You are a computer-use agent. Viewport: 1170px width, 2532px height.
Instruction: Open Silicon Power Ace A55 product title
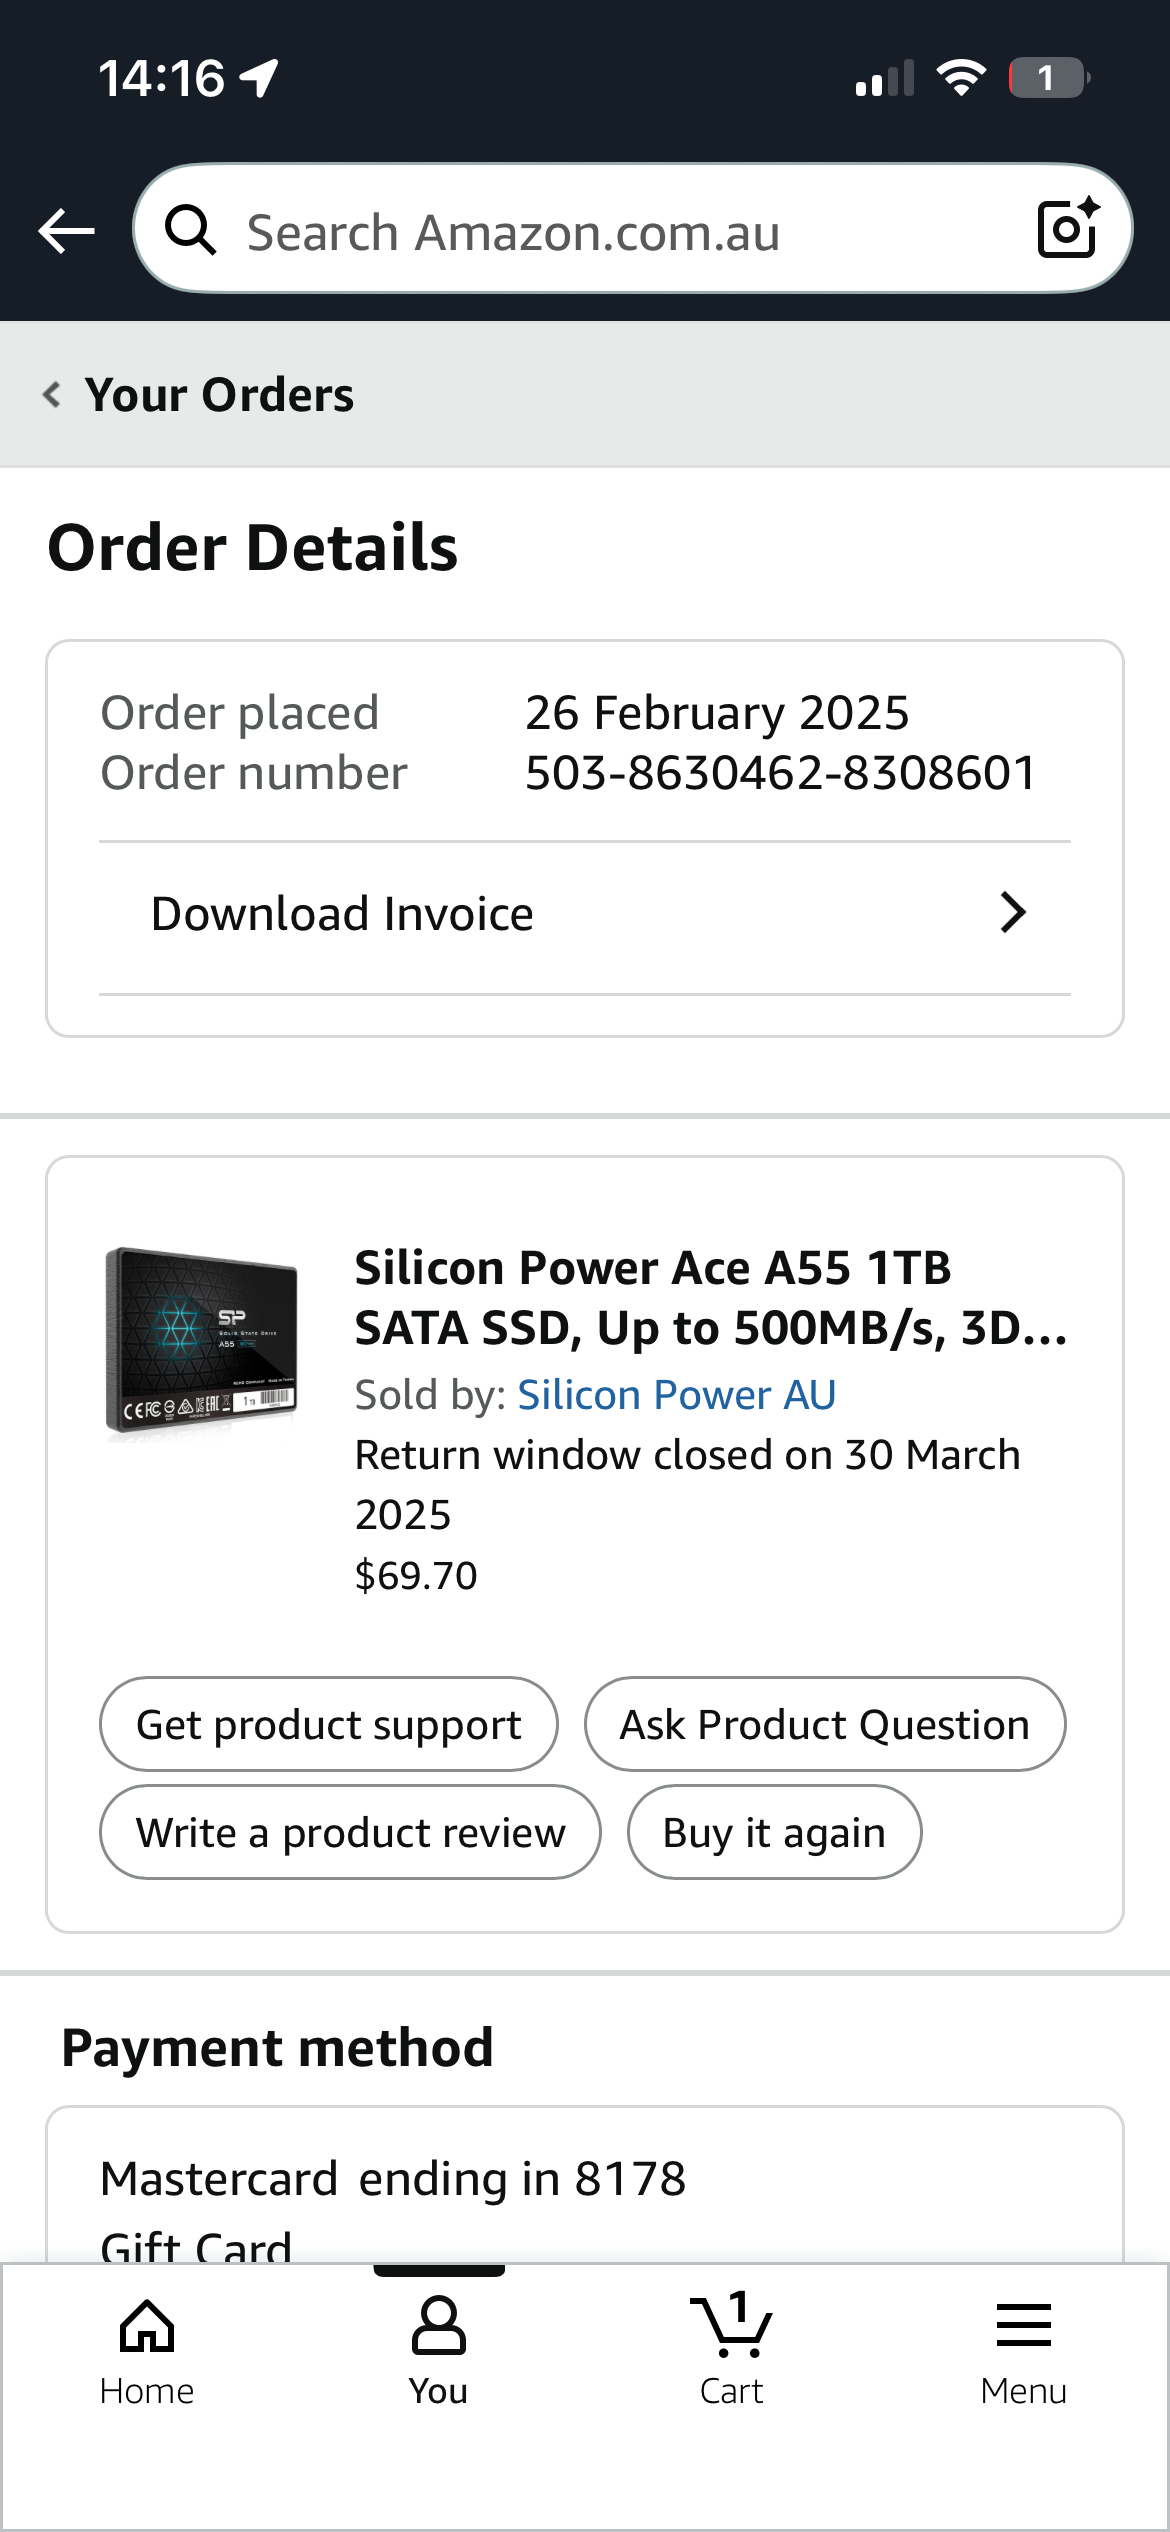[710, 1297]
